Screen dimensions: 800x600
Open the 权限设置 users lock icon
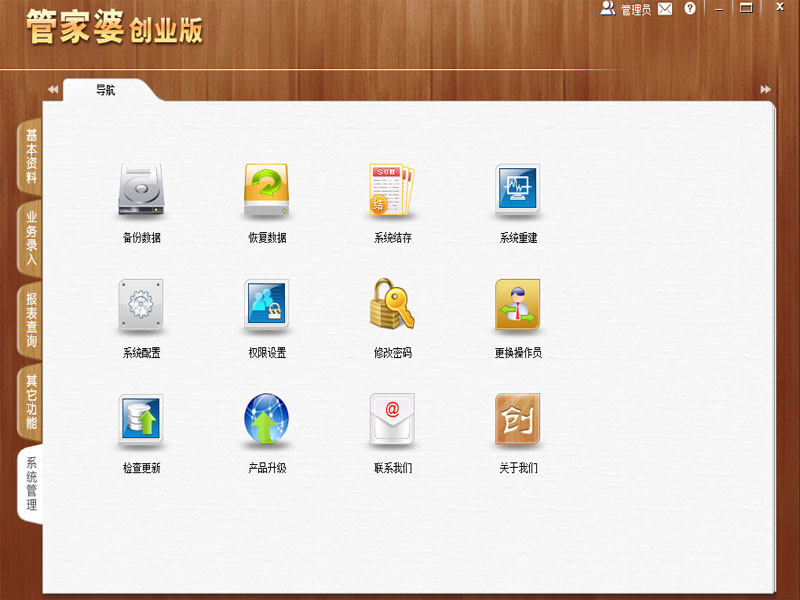pyautogui.click(x=266, y=305)
